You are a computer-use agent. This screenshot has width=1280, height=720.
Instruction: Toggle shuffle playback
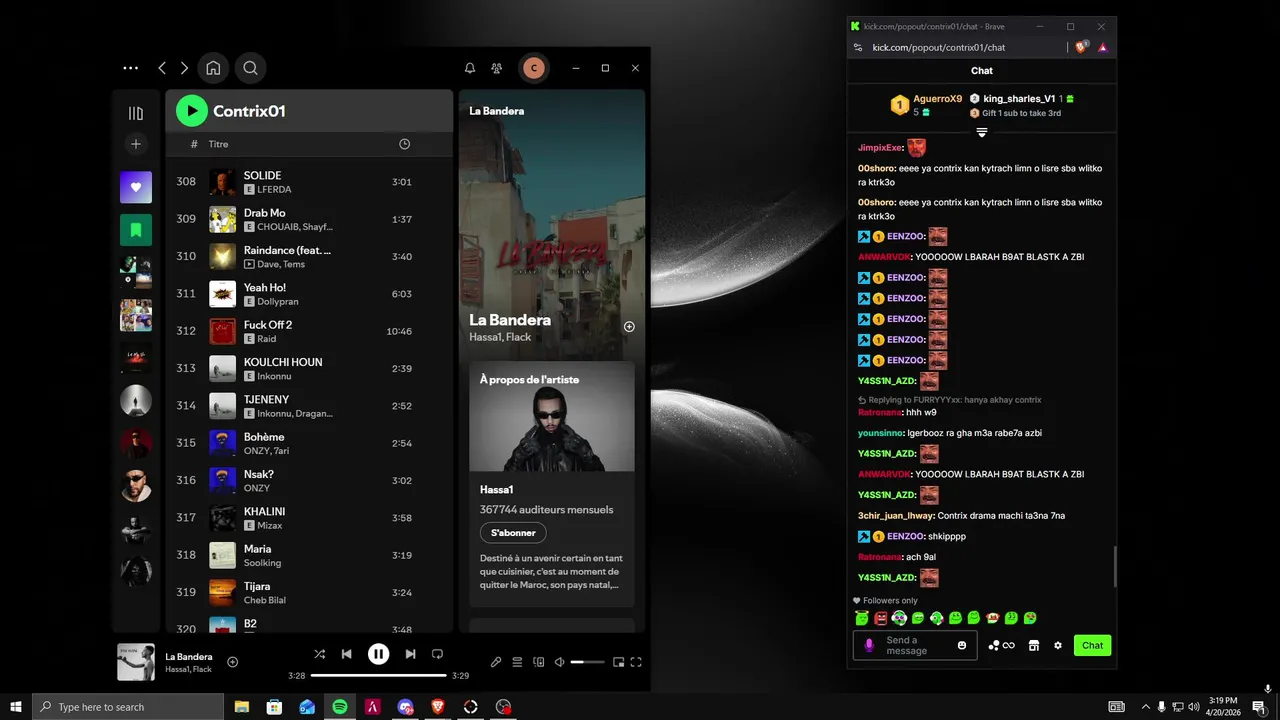pos(319,654)
